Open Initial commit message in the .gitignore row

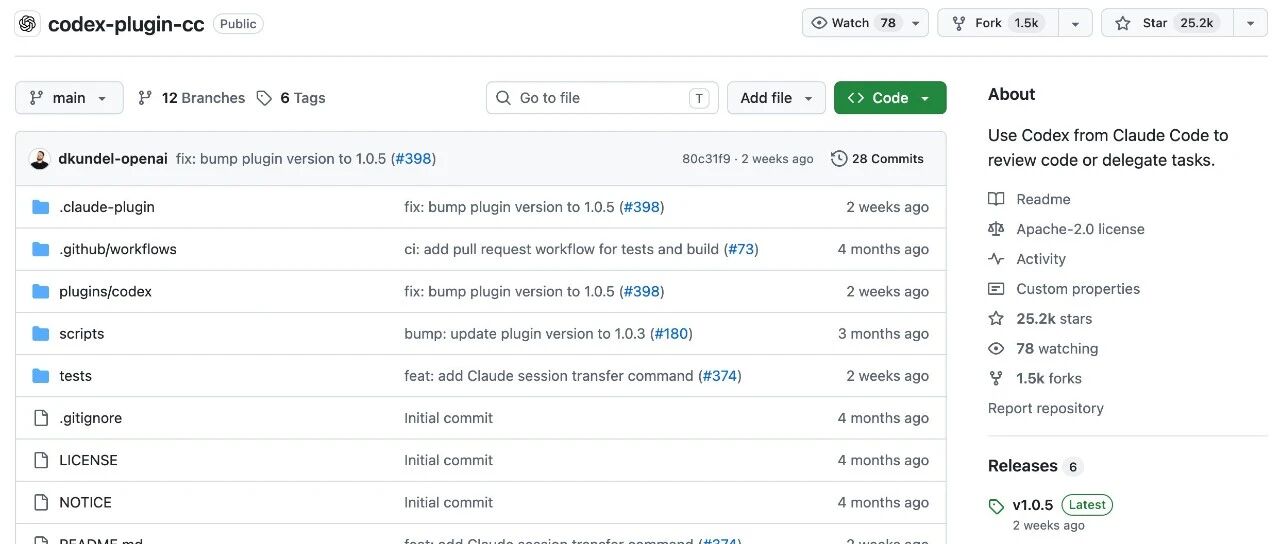(x=448, y=418)
